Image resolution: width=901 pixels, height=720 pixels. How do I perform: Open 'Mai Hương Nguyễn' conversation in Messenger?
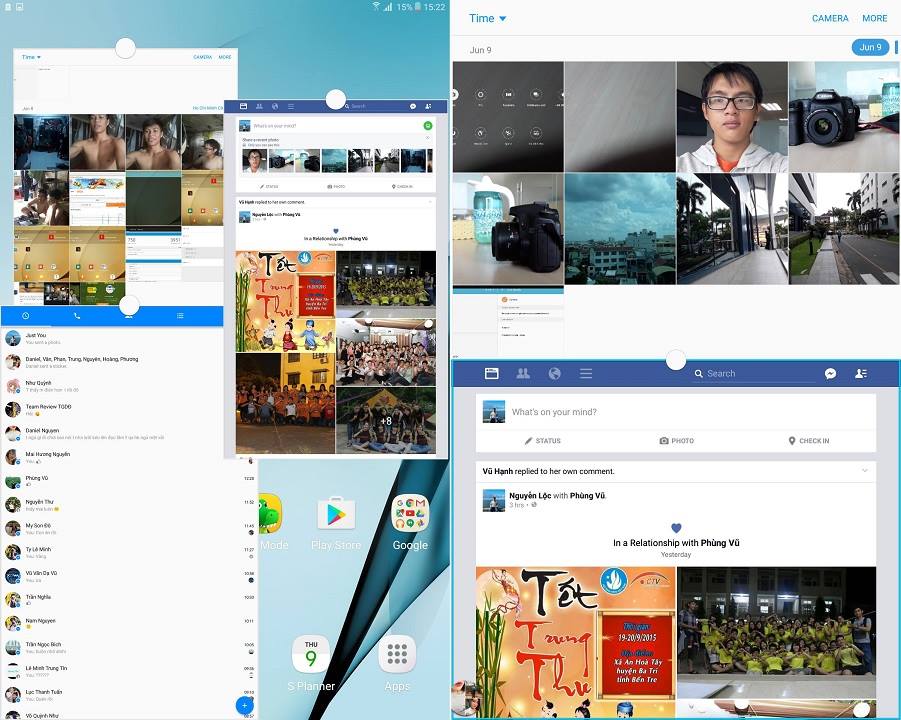tap(112, 457)
